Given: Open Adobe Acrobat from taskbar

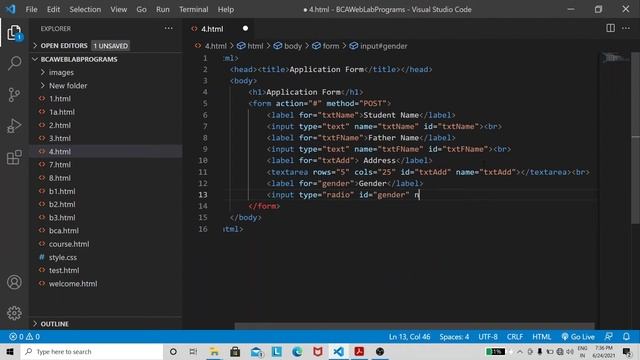Looking at the screenshot, I should coord(359,351).
